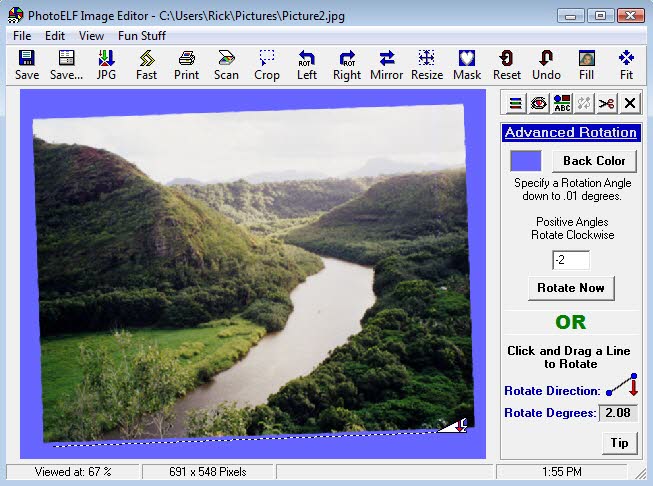This screenshot has height=486, width=653.
Task: Click the blue back color swatch
Action: pyautogui.click(x=526, y=161)
